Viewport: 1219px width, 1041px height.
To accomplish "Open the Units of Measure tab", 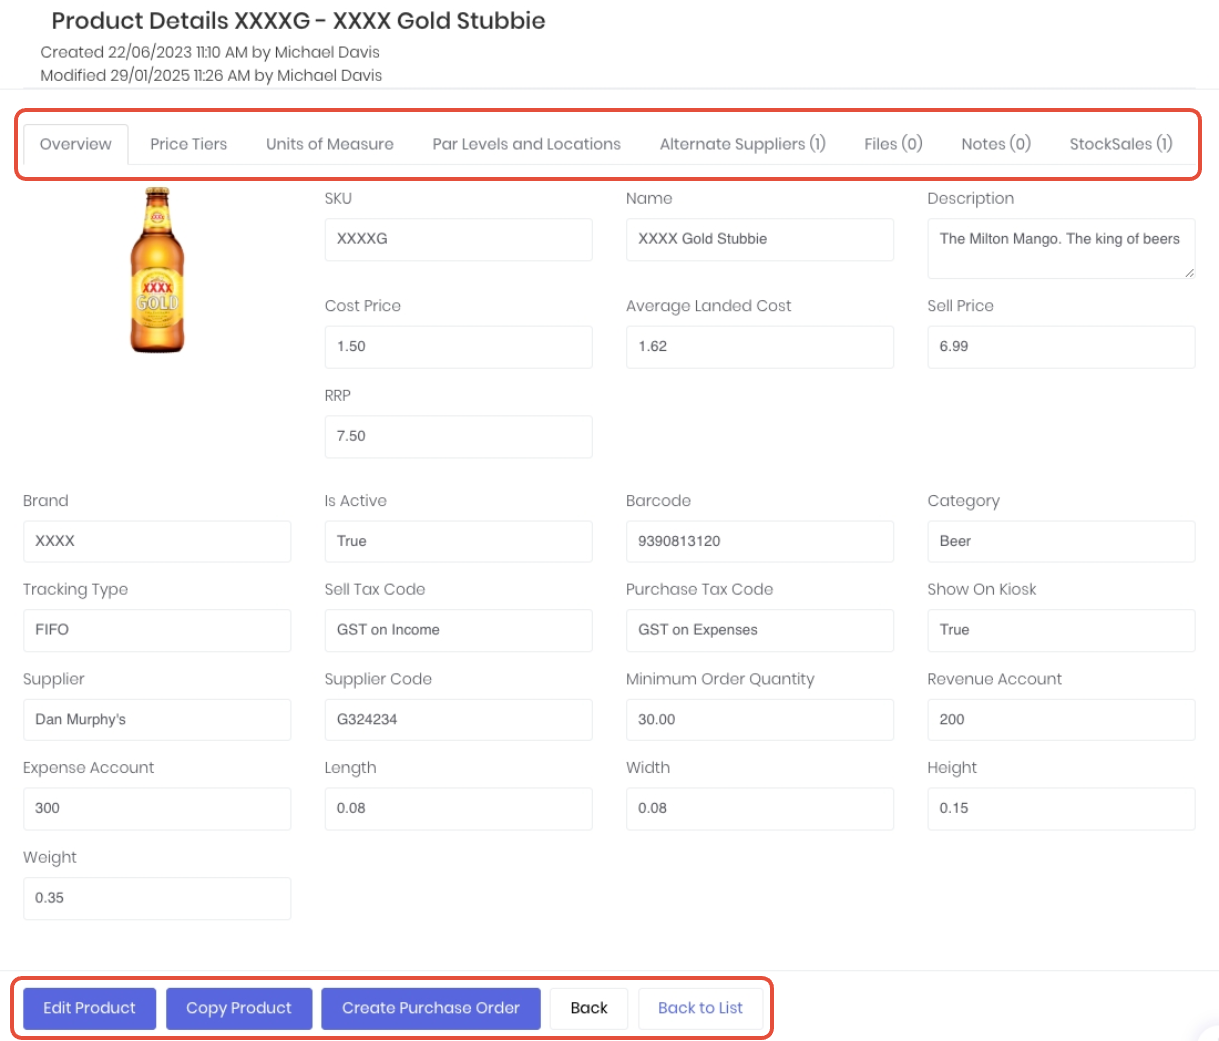I will point(330,144).
